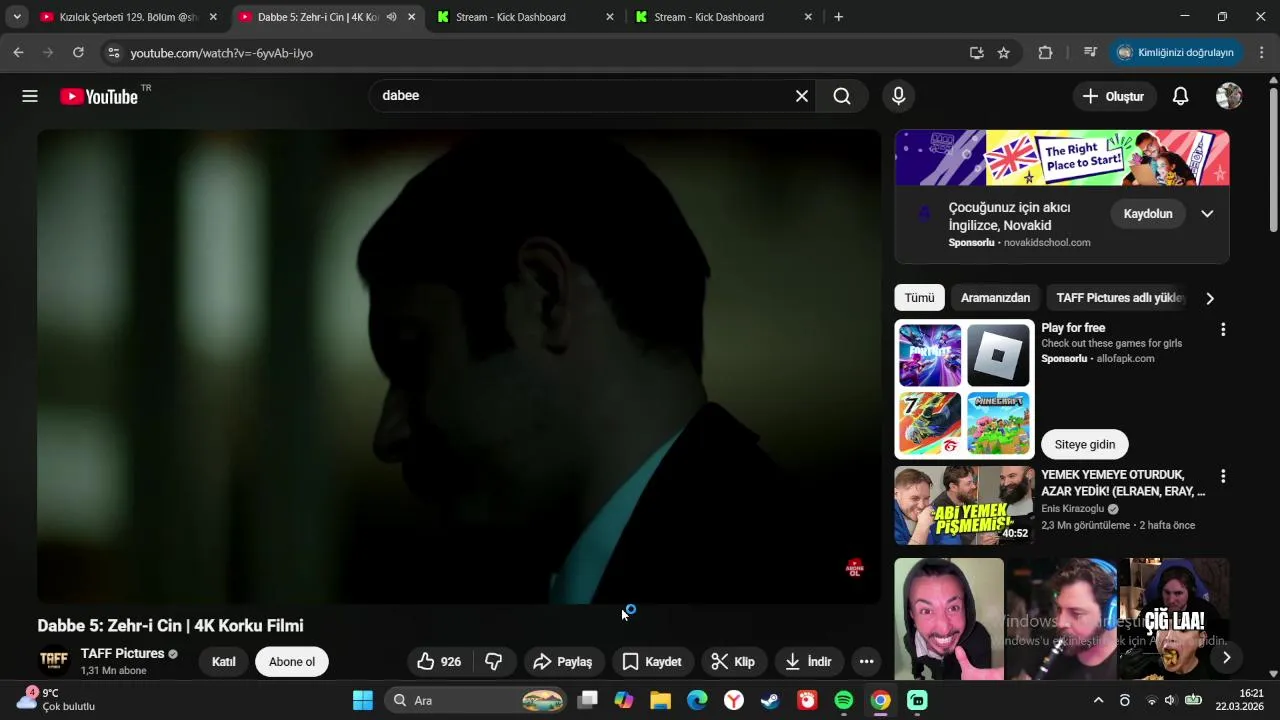Open Enis Kirazoglu channel name
Image resolution: width=1280 pixels, height=720 pixels.
tap(1073, 509)
